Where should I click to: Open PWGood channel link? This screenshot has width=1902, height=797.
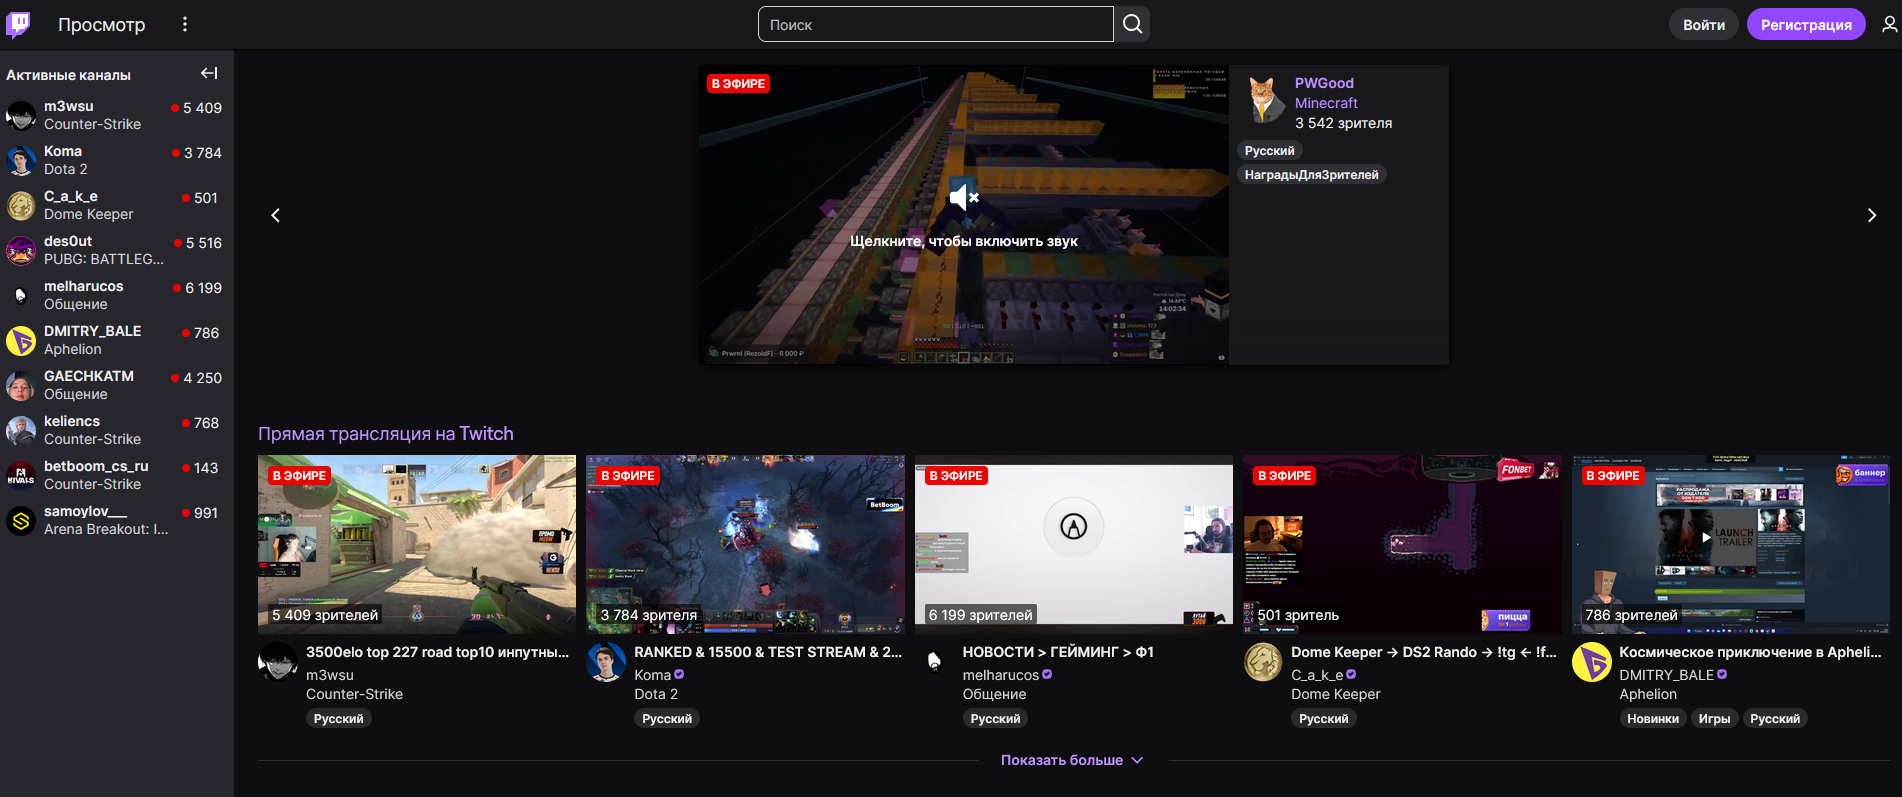click(x=1324, y=83)
